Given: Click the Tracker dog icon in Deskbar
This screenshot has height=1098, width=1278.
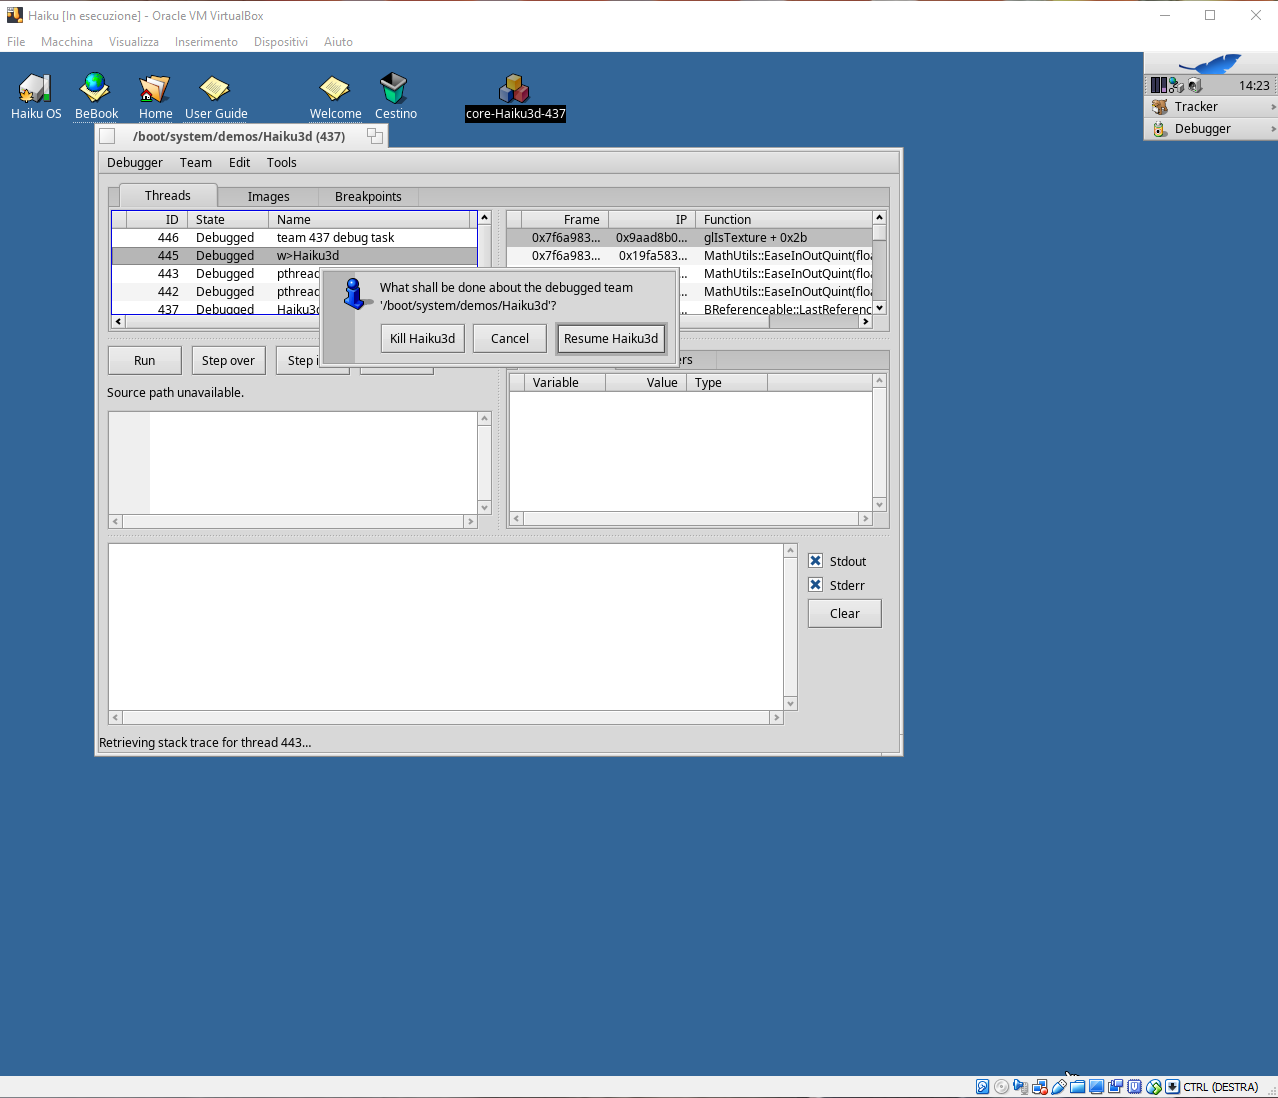Looking at the screenshot, I should pyautogui.click(x=1160, y=107).
